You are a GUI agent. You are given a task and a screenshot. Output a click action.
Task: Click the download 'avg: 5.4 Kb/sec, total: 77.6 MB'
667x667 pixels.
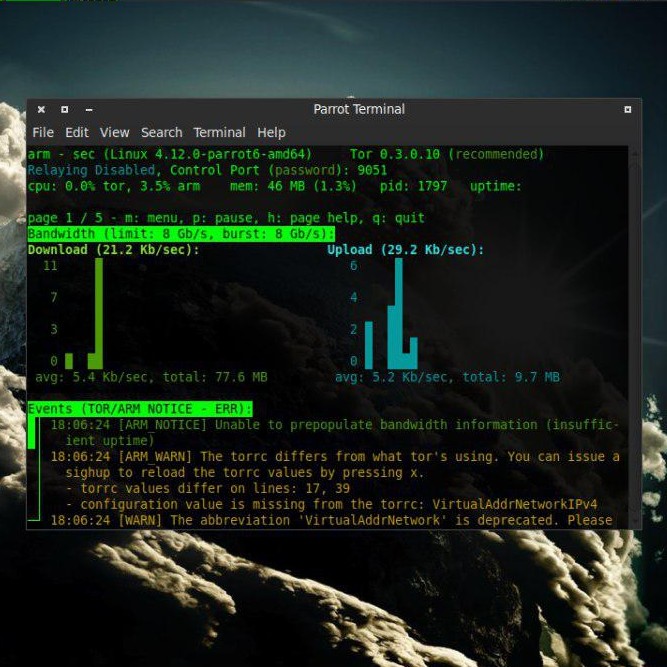pos(151,377)
